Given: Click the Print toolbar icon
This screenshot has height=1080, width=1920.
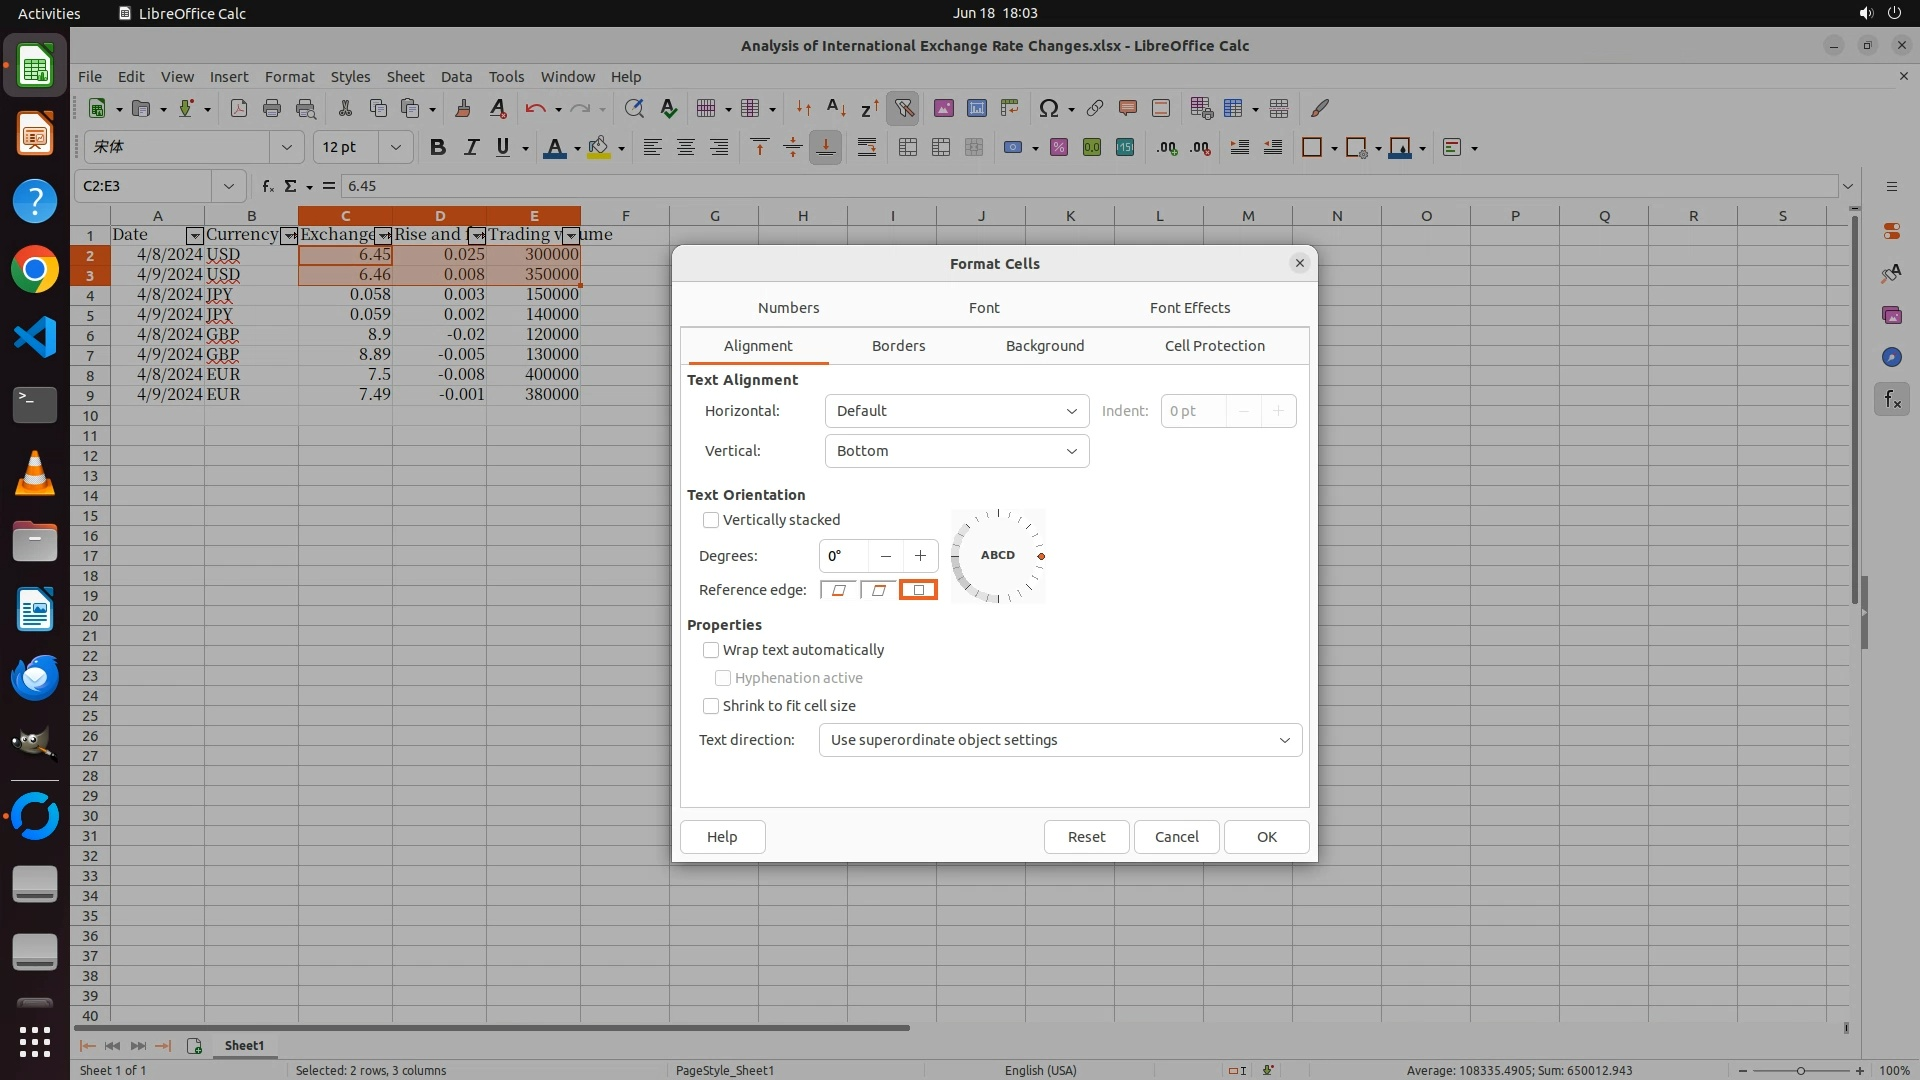Looking at the screenshot, I should [x=271, y=108].
